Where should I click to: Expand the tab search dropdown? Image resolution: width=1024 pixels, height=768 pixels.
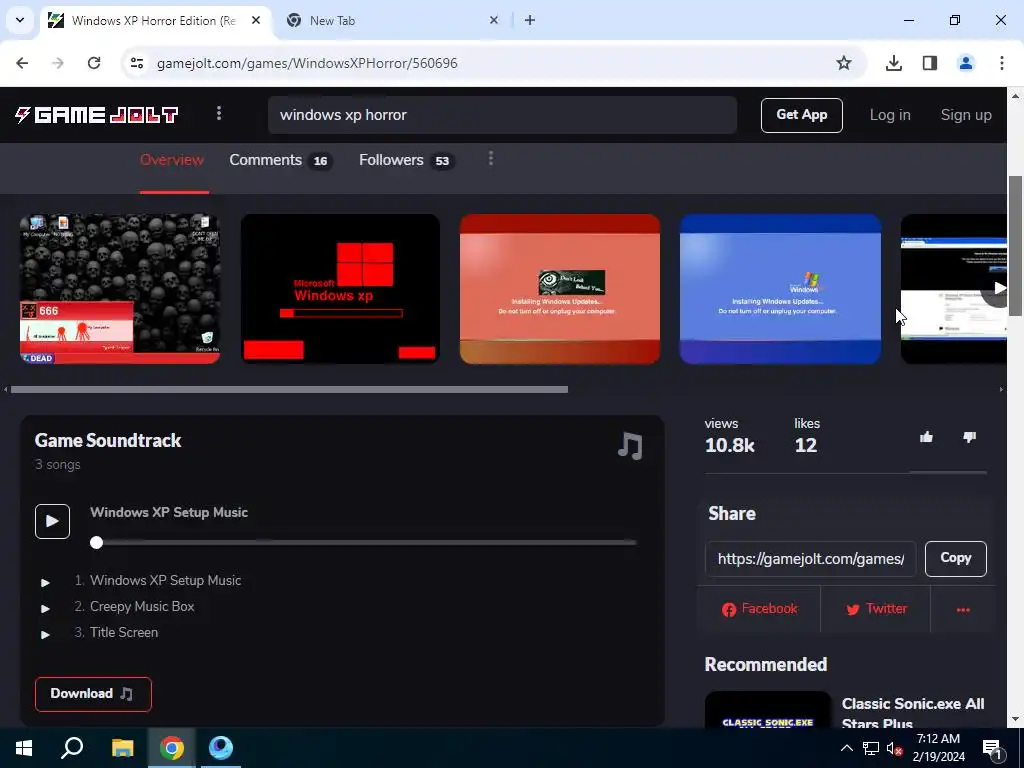point(20,20)
